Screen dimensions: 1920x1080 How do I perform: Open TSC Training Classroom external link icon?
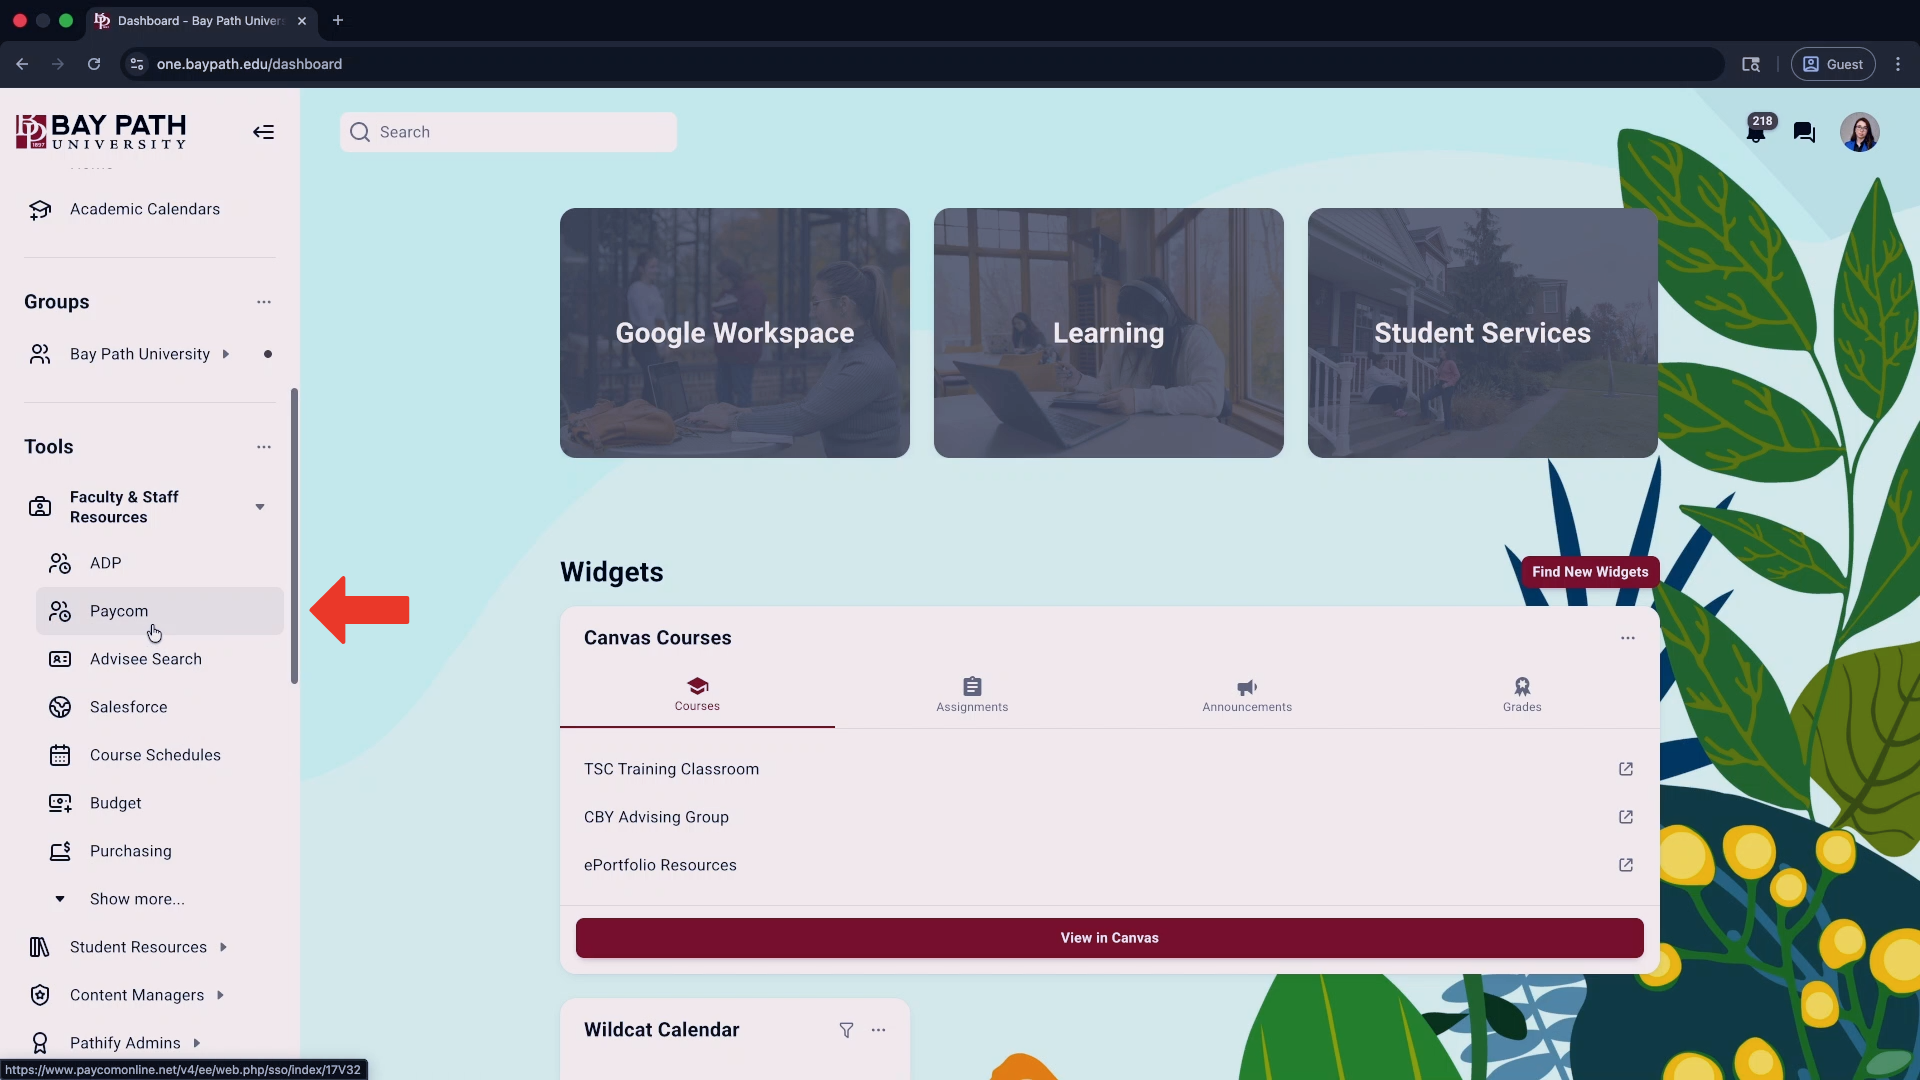[1626, 769]
